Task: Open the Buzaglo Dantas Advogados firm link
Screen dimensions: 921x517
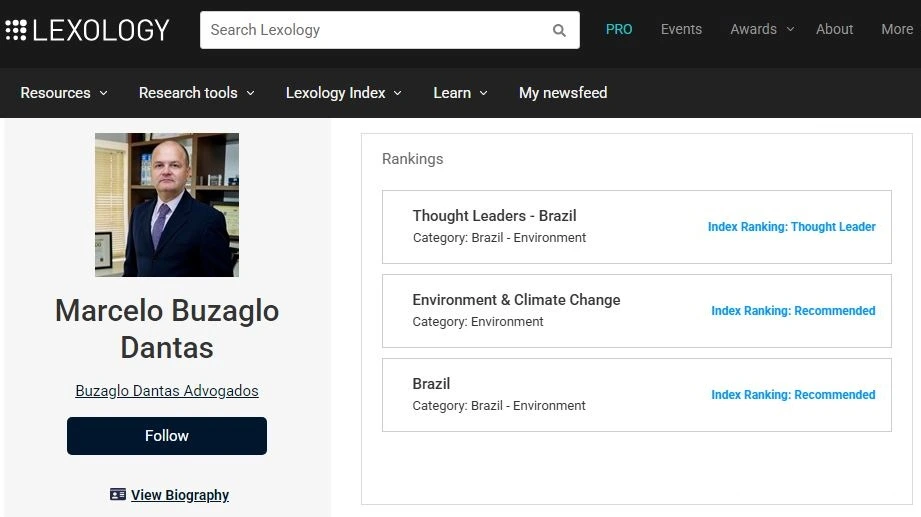Action: coord(167,391)
